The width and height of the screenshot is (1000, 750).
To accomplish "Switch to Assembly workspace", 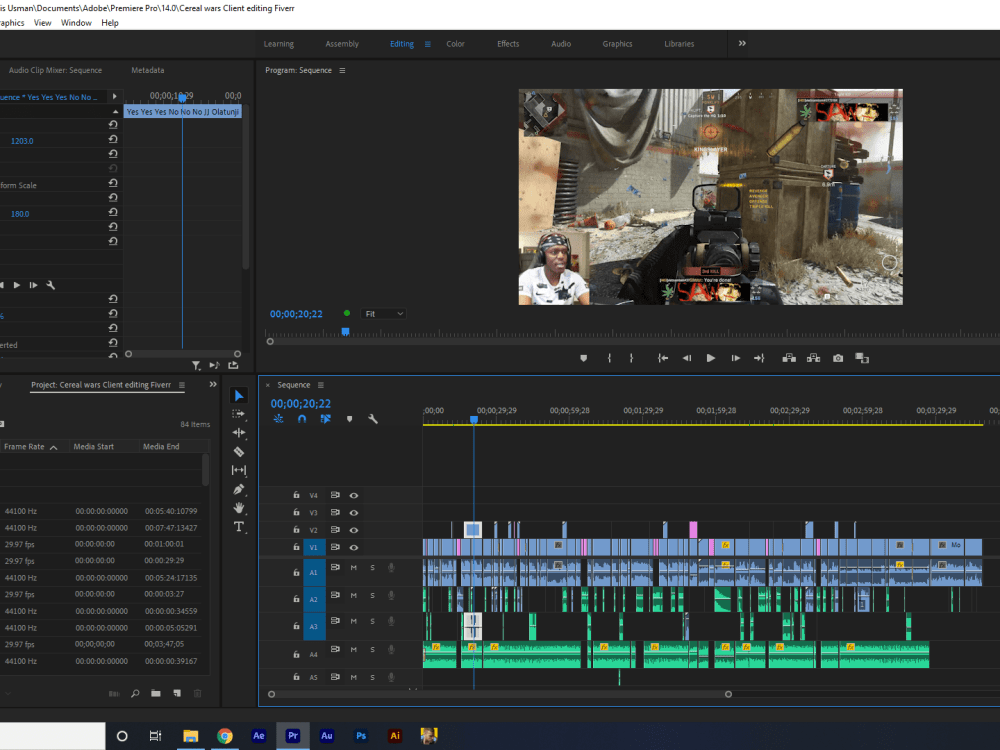I will (x=342, y=44).
